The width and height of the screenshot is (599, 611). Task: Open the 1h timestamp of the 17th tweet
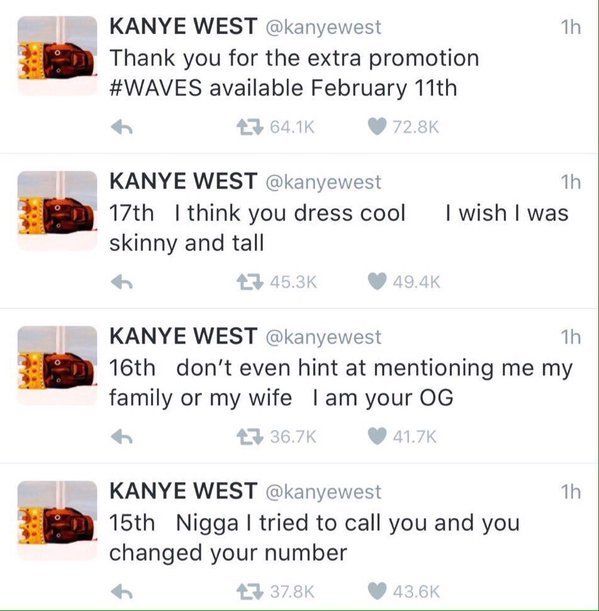pyautogui.click(x=571, y=182)
